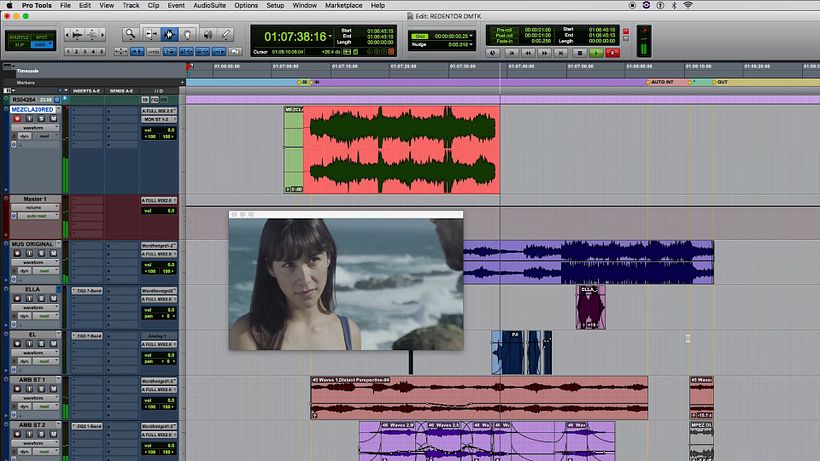Select zoom preset 3

[85, 52]
